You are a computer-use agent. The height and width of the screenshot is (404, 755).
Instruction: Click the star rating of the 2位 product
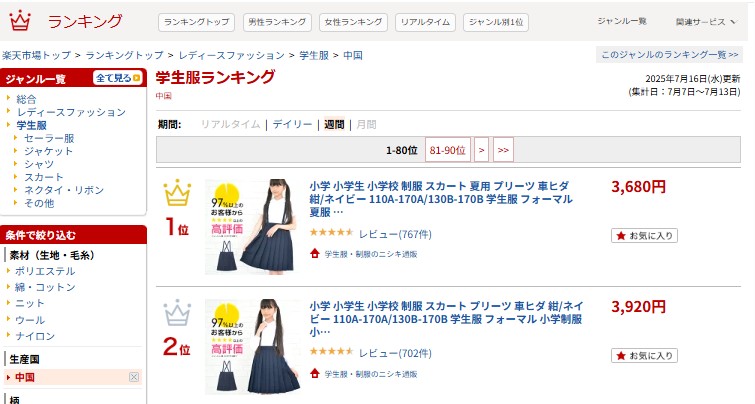click(x=331, y=352)
